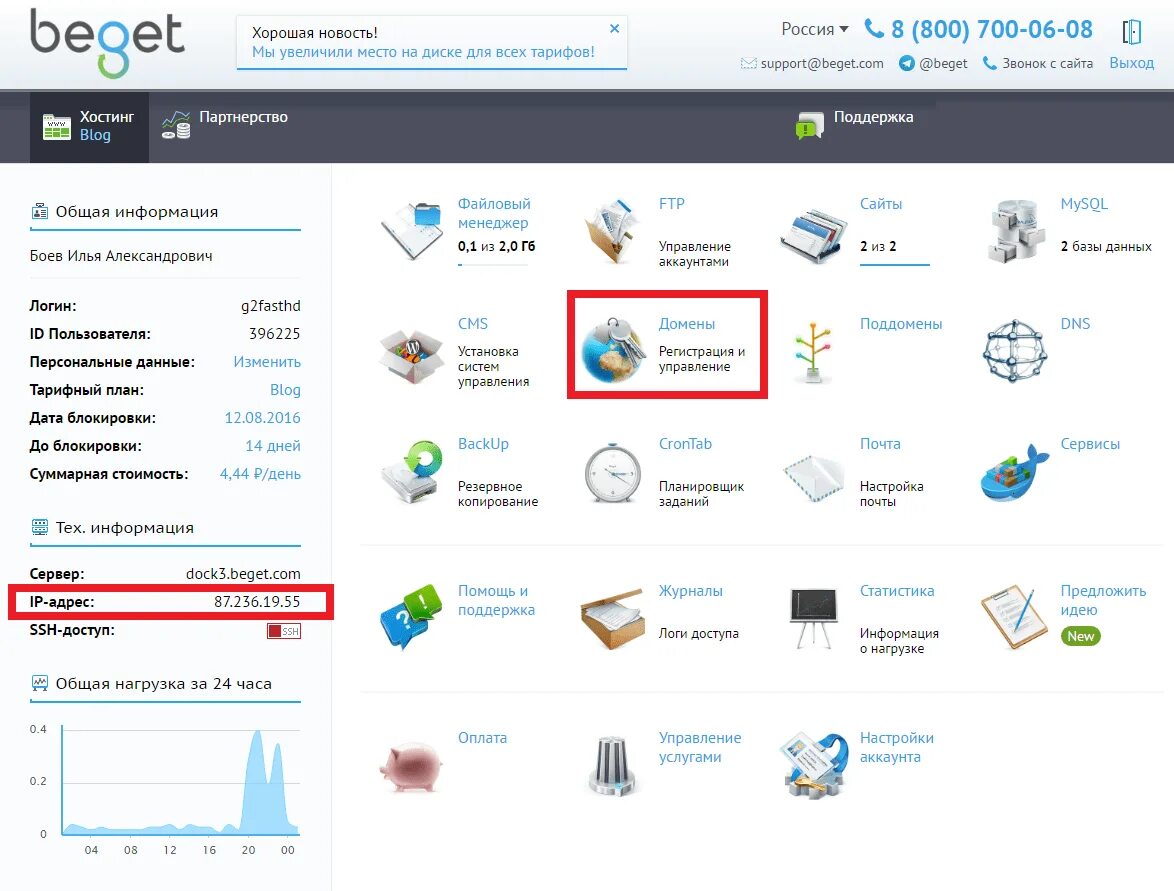Click the MySQL link text
This screenshot has width=1174, height=891.
tap(1083, 204)
